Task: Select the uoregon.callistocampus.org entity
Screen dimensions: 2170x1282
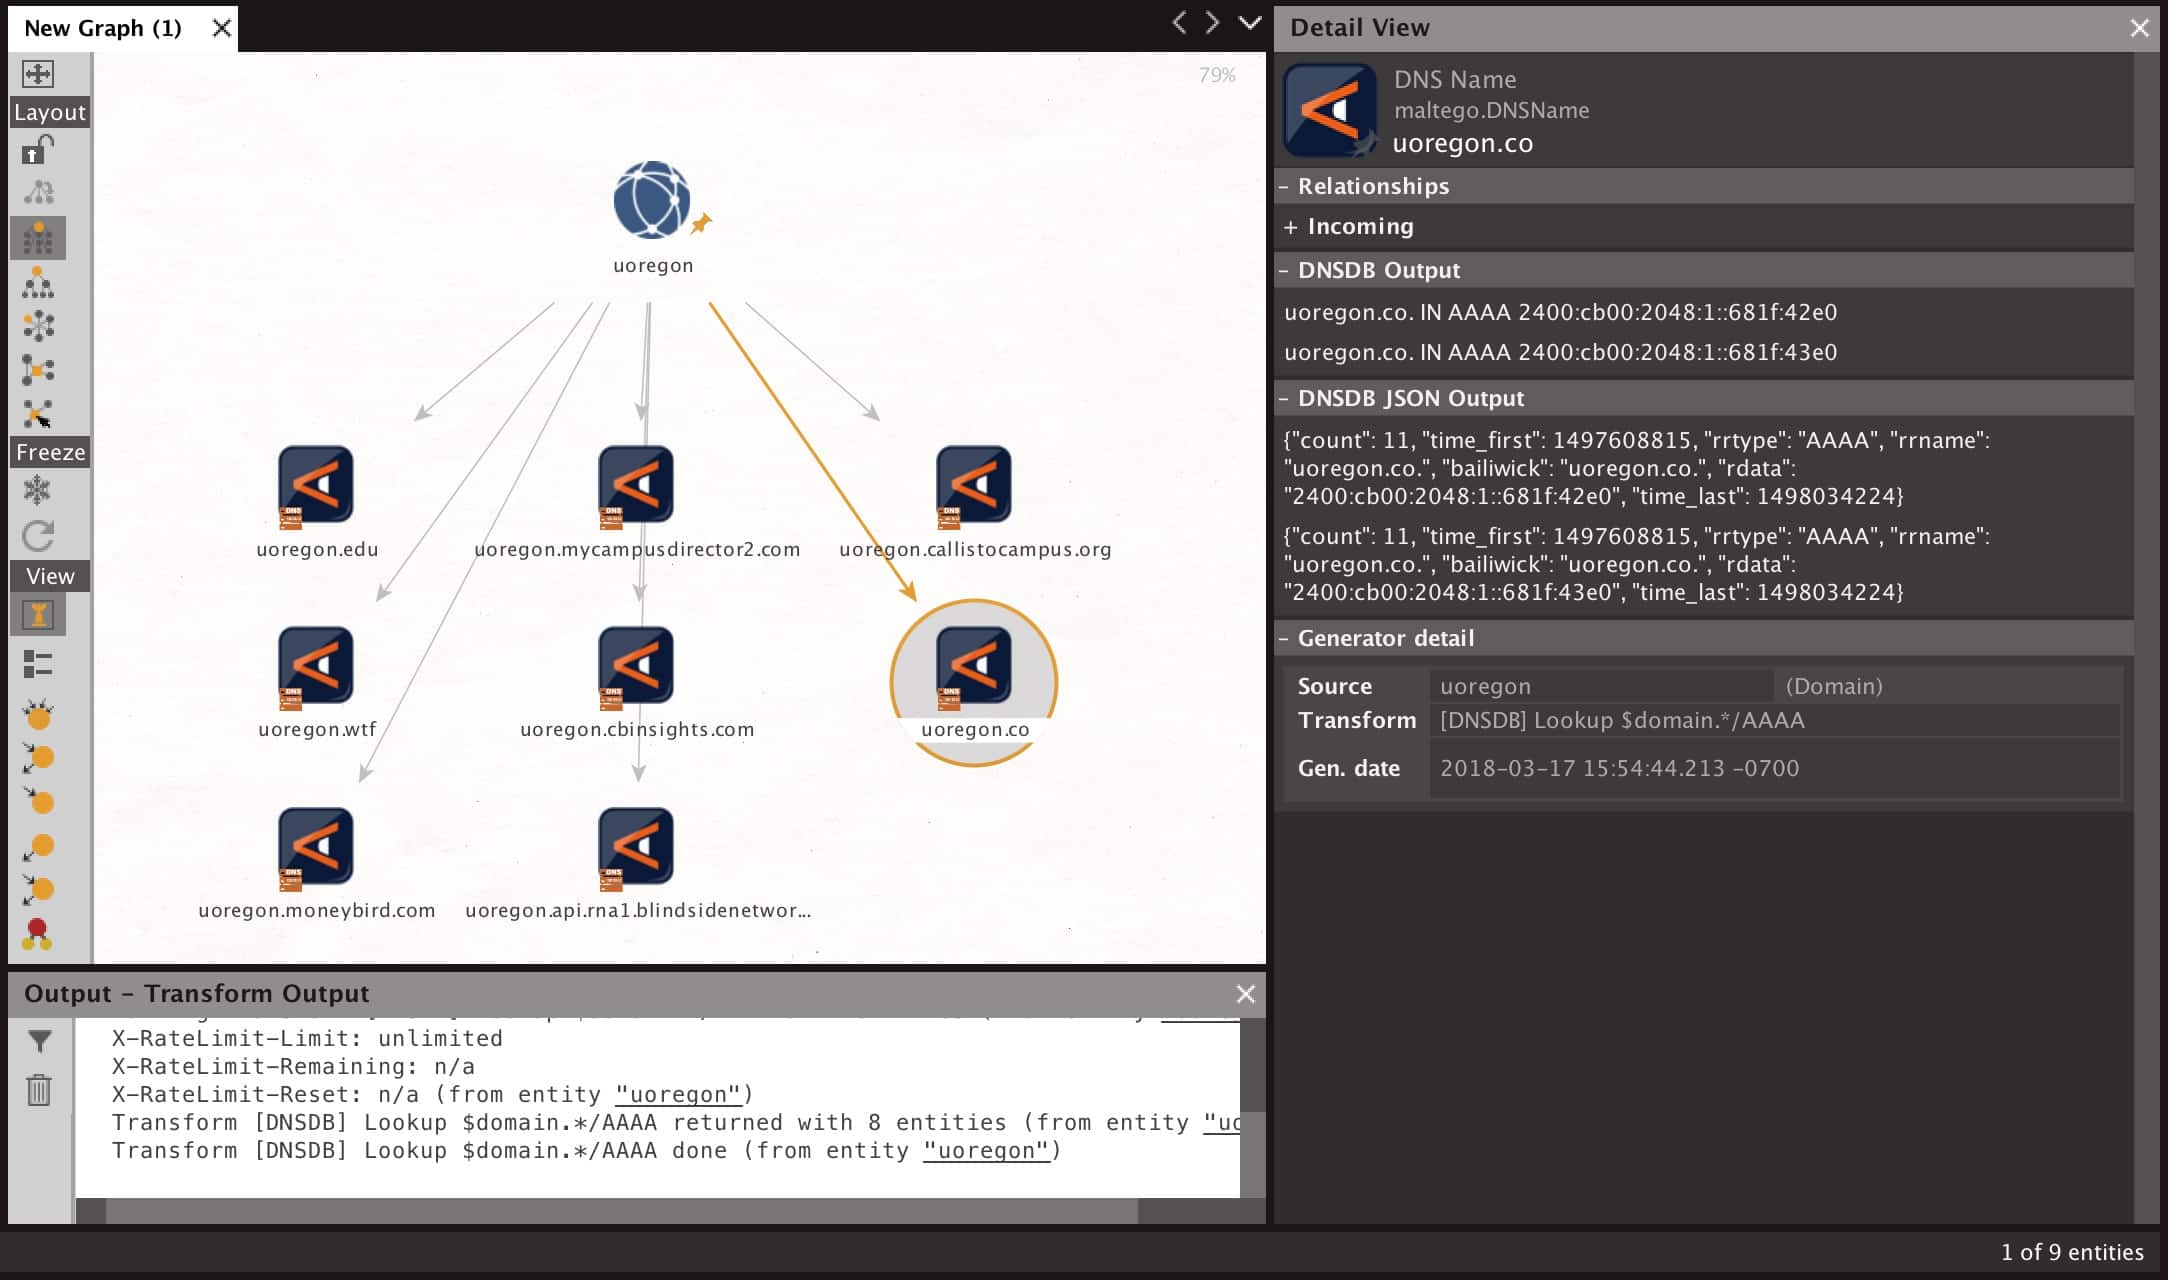Action: [x=974, y=484]
